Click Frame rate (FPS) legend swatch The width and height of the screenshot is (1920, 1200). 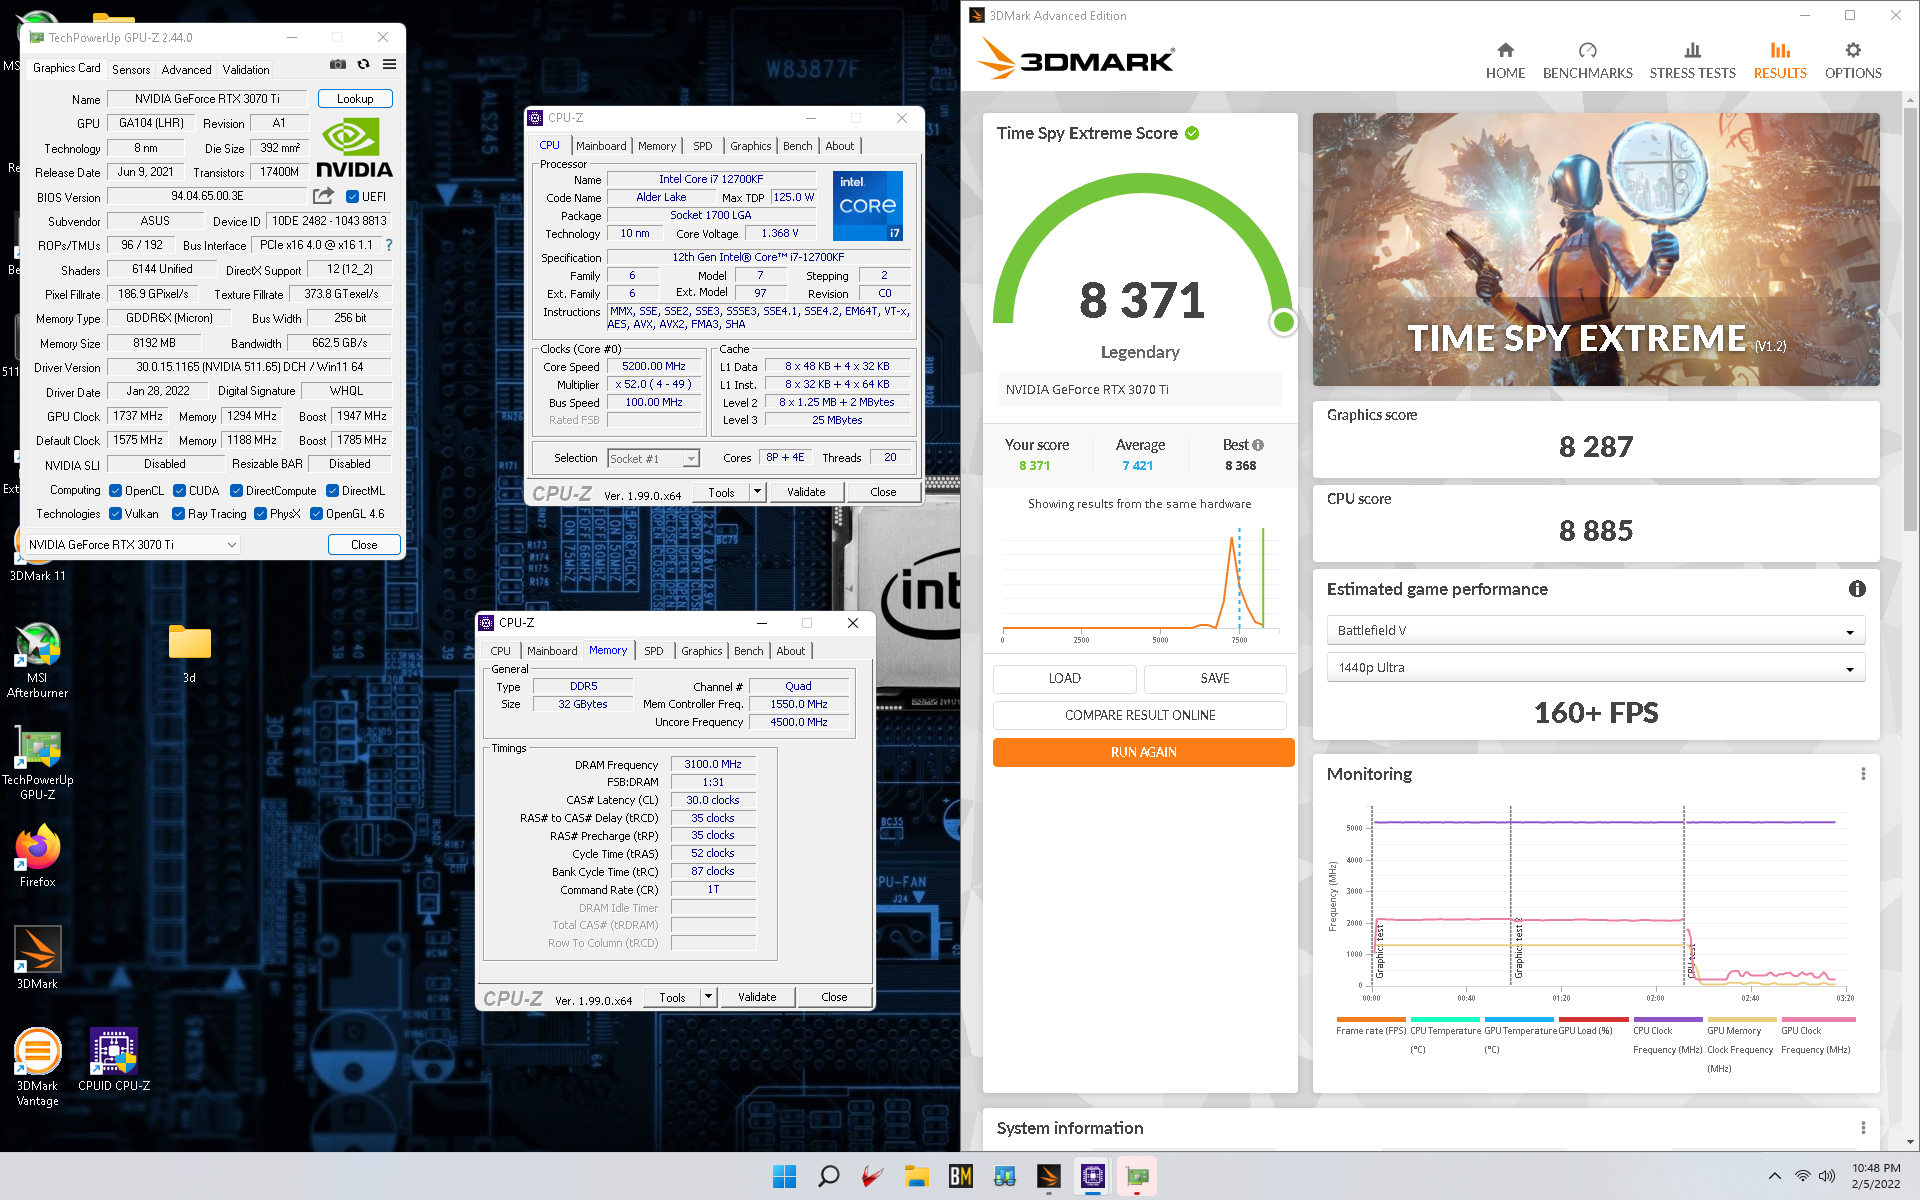(1370, 1020)
